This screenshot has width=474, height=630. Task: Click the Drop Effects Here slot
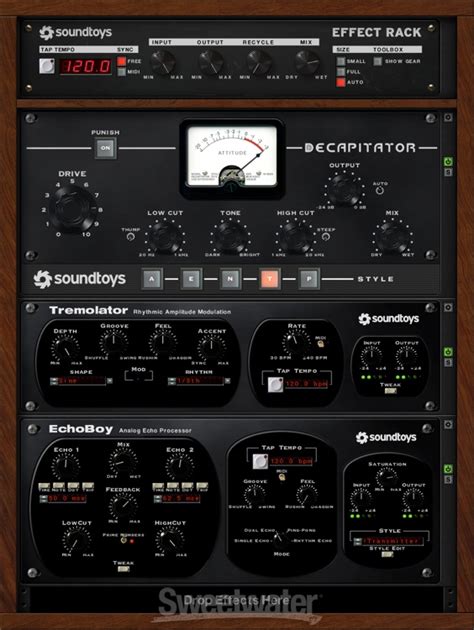coord(237,600)
